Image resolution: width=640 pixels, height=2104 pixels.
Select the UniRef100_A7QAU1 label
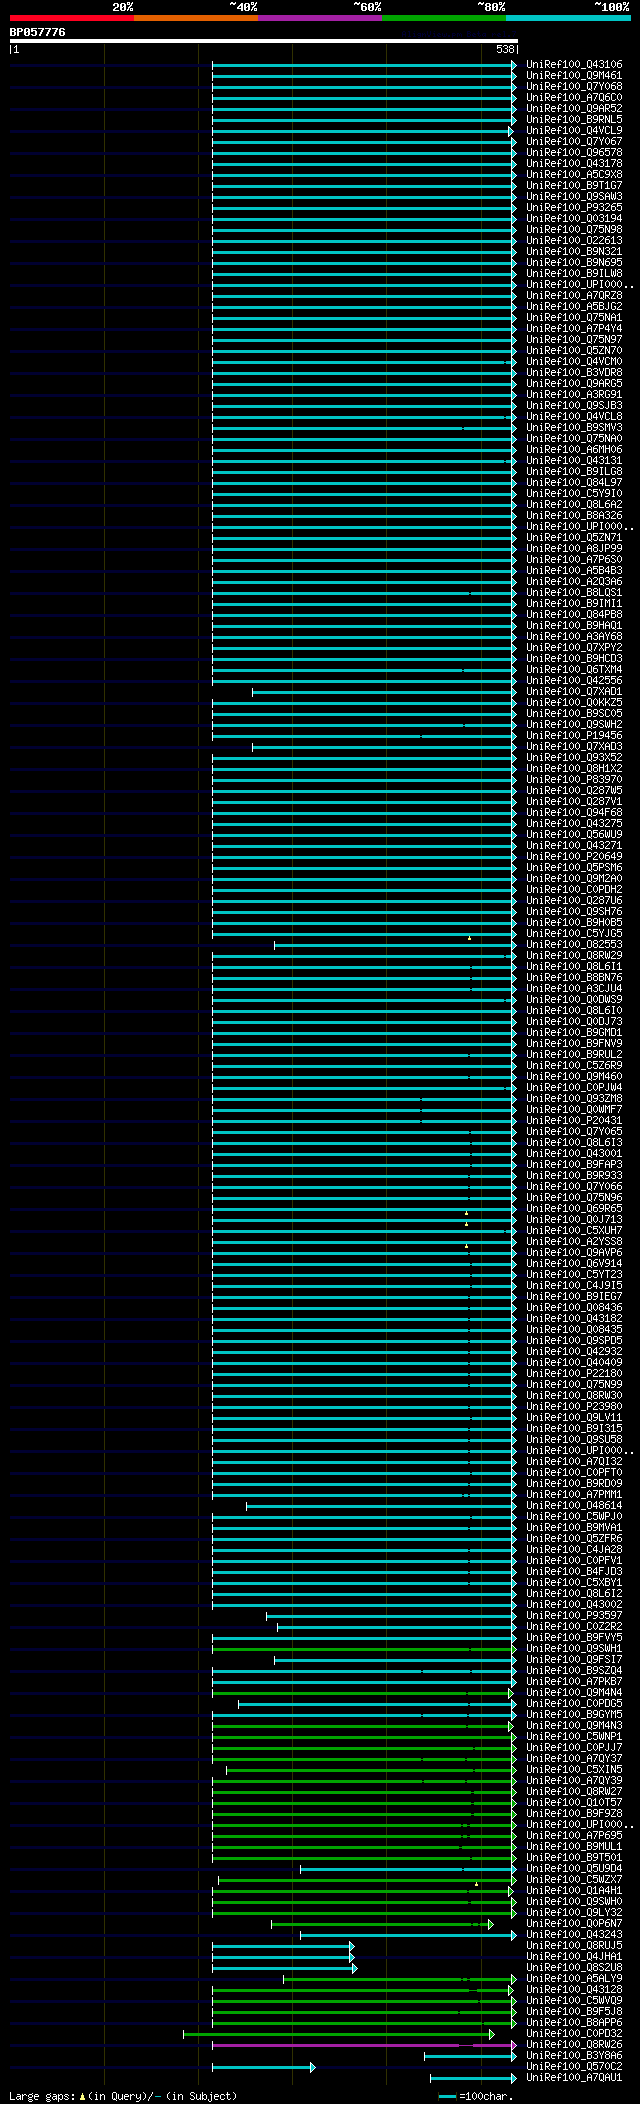(x=574, y=2078)
